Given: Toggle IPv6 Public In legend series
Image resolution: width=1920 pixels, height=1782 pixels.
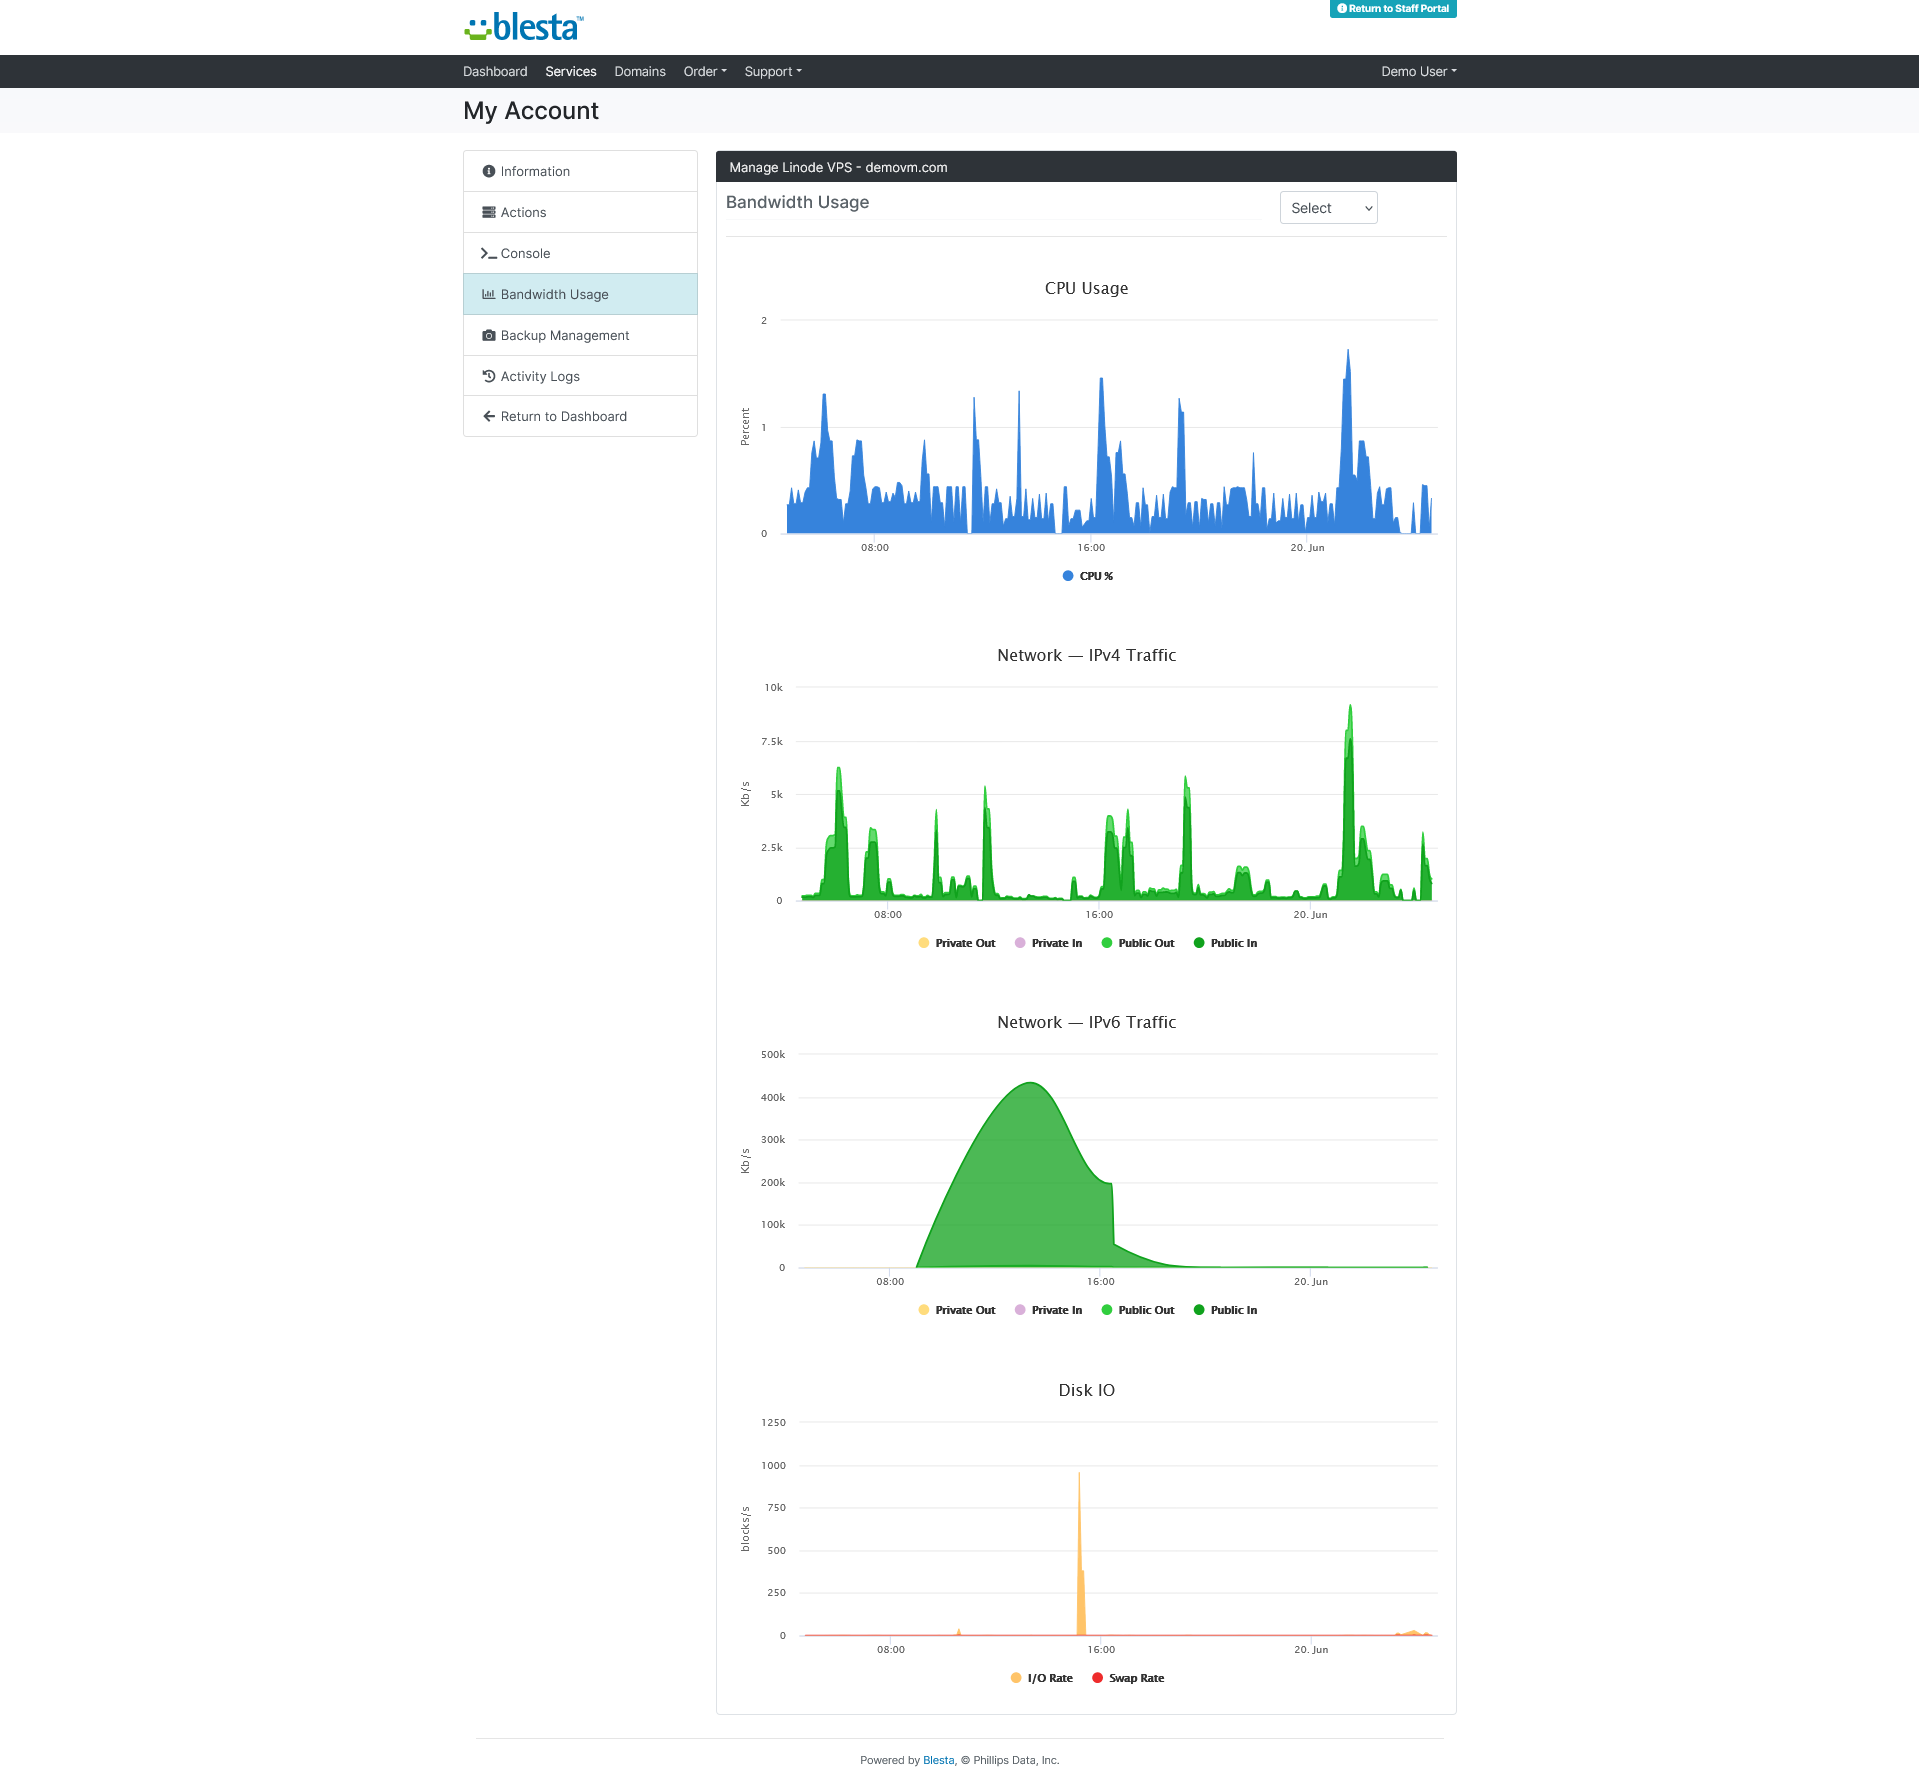Looking at the screenshot, I should coord(1225,1310).
